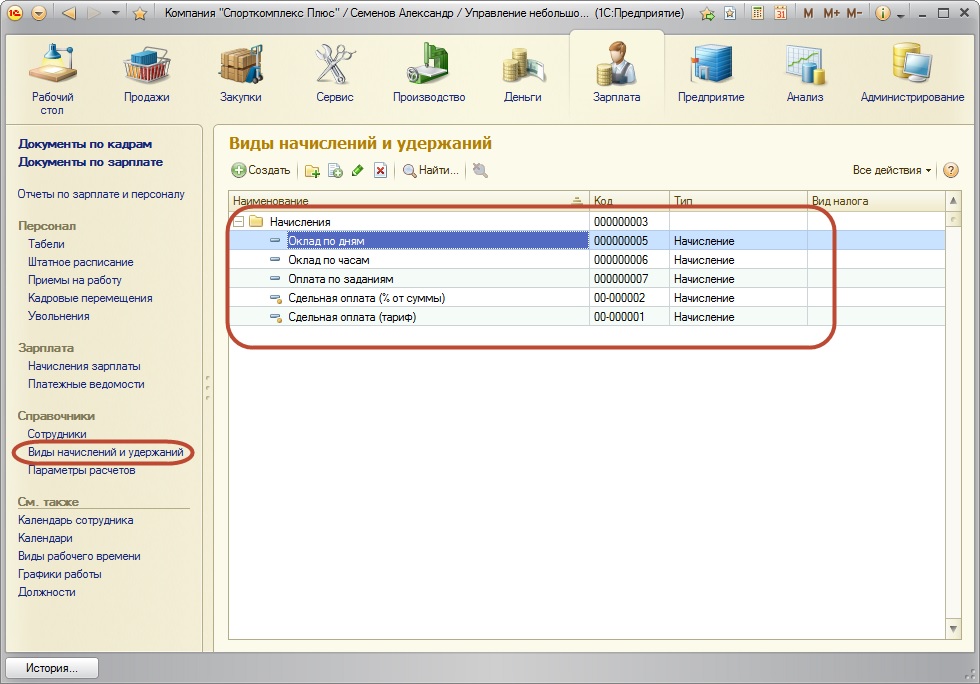Click the Найти search button
The height and width of the screenshot is (684, 980).
[x=431, y=170]
